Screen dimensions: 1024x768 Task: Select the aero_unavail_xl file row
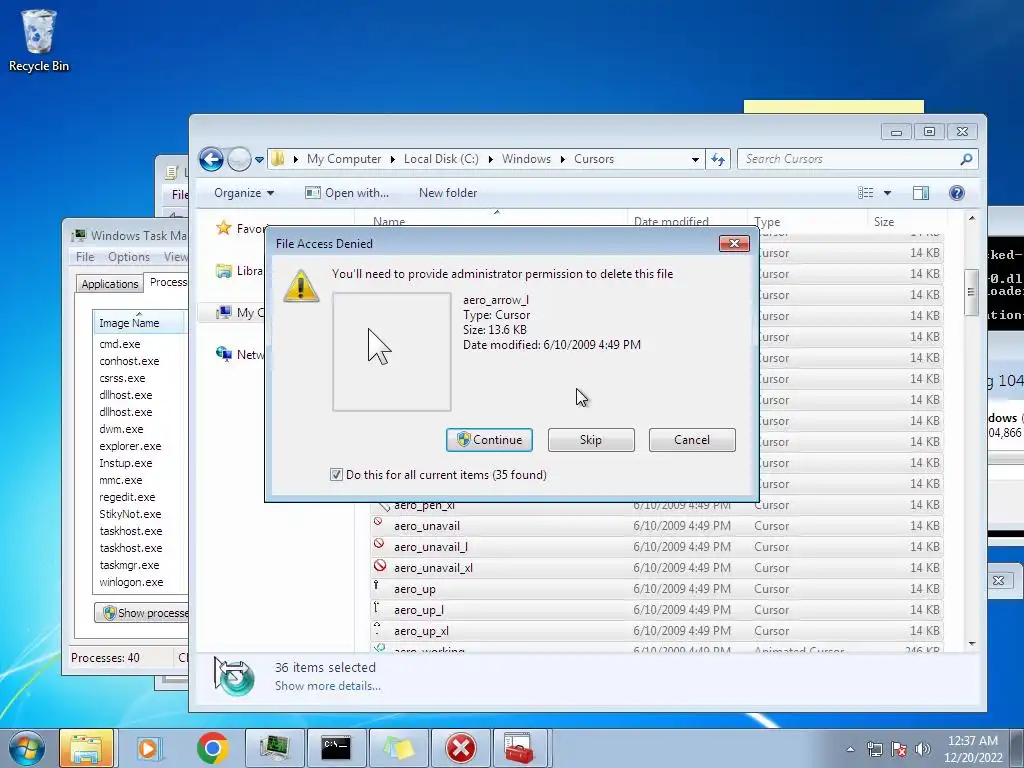click(656, 568)
